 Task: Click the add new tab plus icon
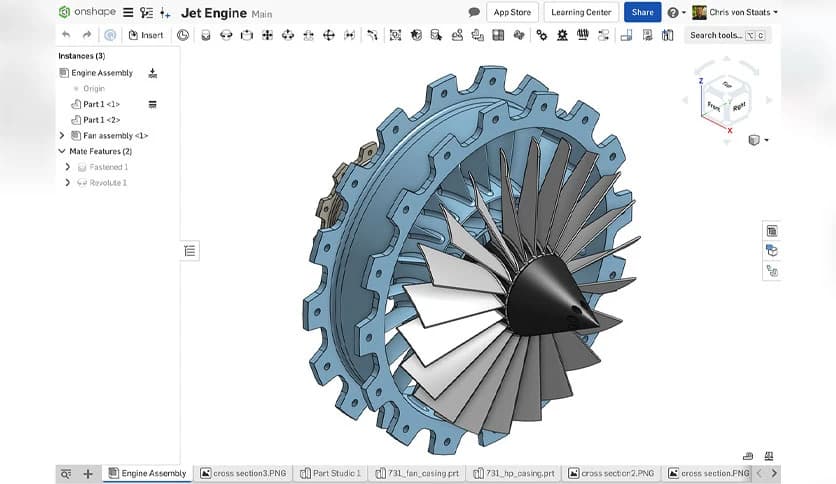88,473
